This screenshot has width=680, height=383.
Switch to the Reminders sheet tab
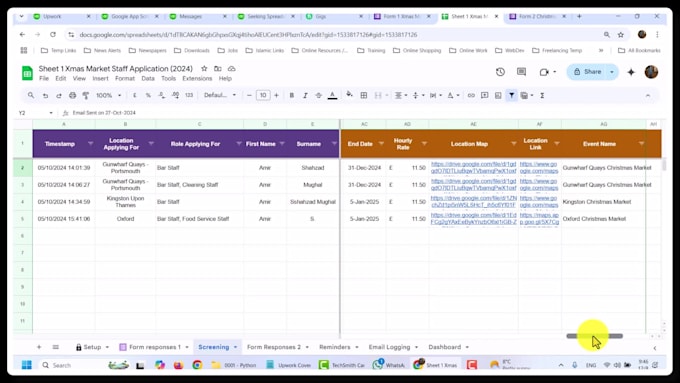click(x=339, y=347)
